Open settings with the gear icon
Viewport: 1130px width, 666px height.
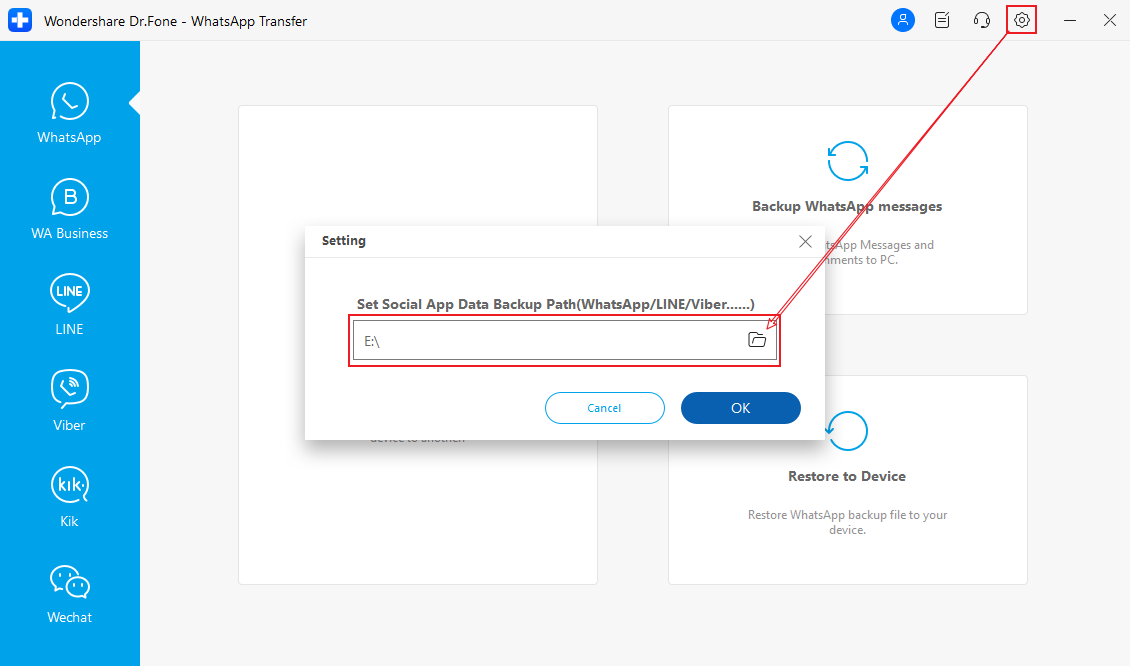click(x=1021, y=20)
